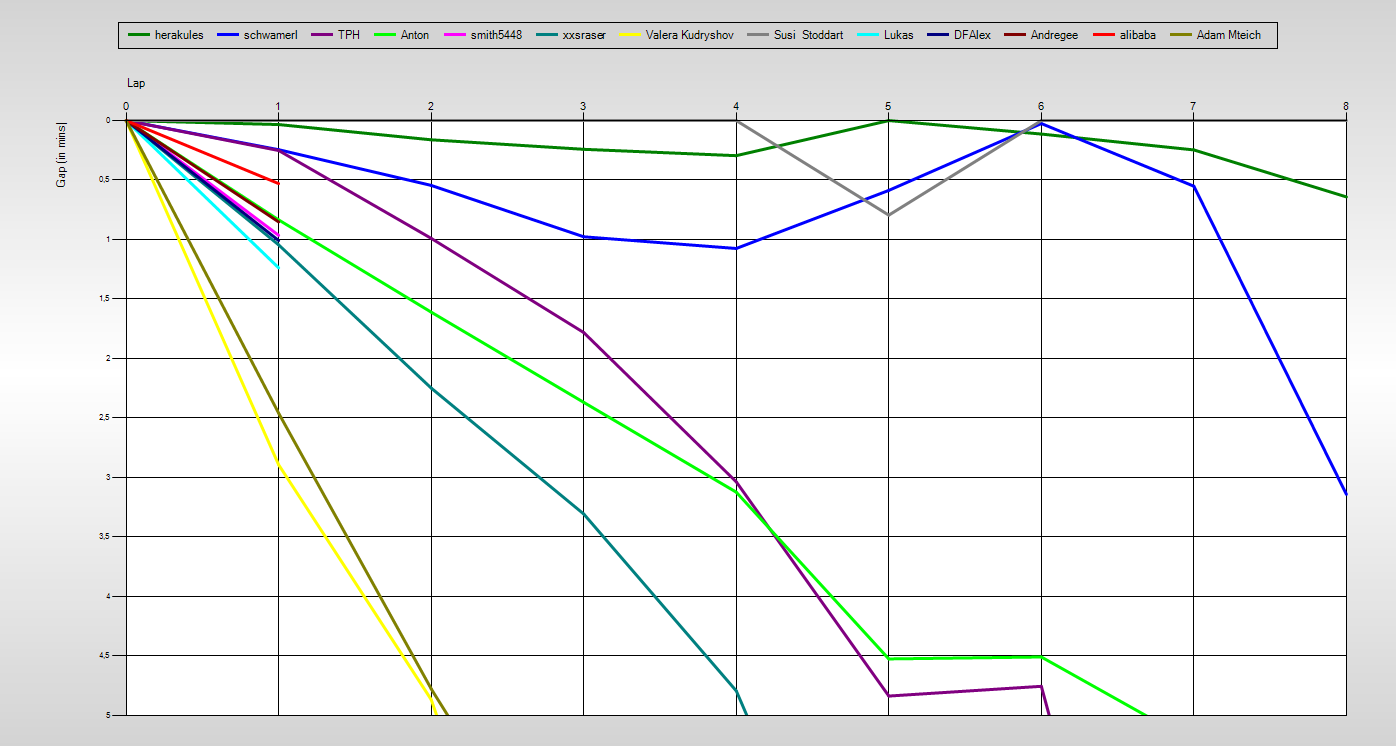Click the Susi Stoddart gray legend swatch
Image resolution: width=1396 pixels, height=746 pixels.
tap(757, 36)
